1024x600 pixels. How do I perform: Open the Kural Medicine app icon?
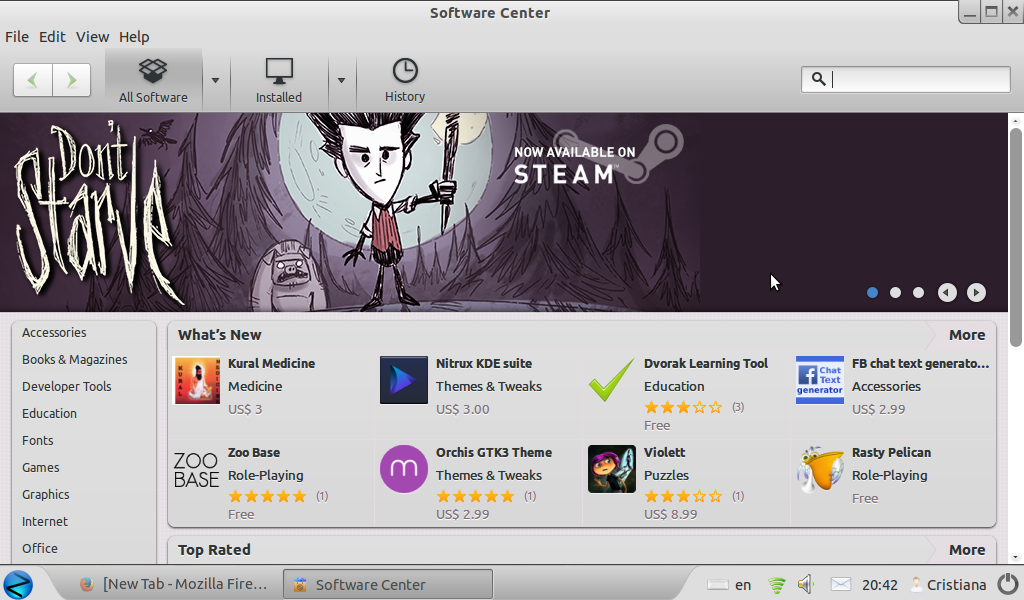coord(197,380)
